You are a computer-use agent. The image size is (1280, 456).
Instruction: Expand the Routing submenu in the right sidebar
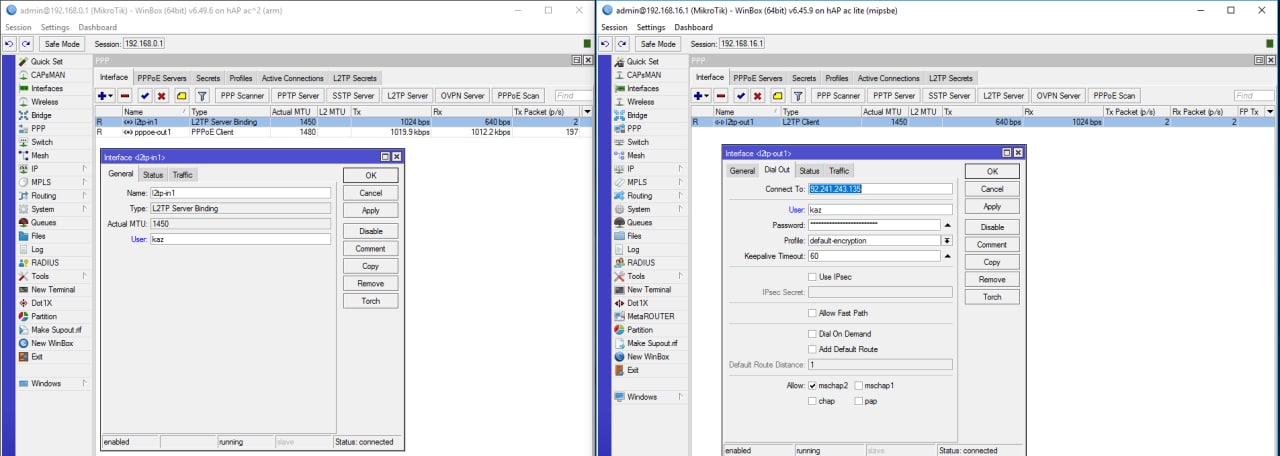(x=679, y=196)
